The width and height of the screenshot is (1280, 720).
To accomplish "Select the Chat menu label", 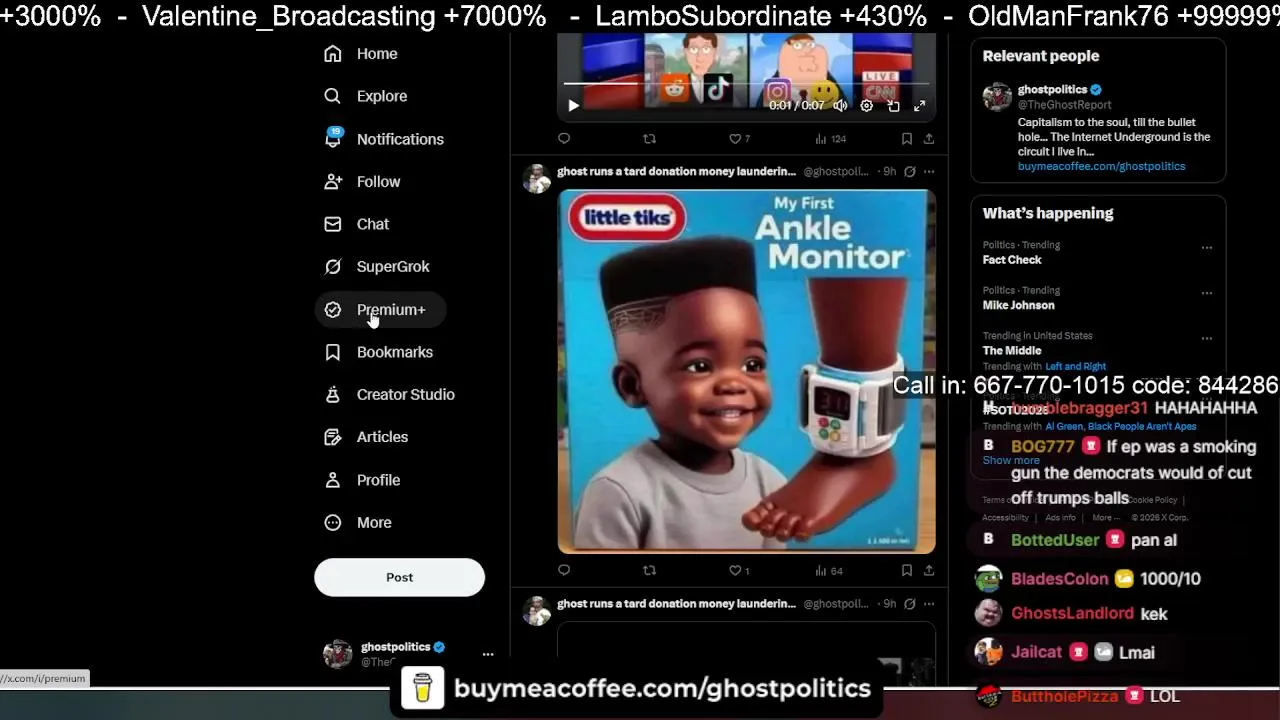I will pyautogui.click(x=373, y=224).
